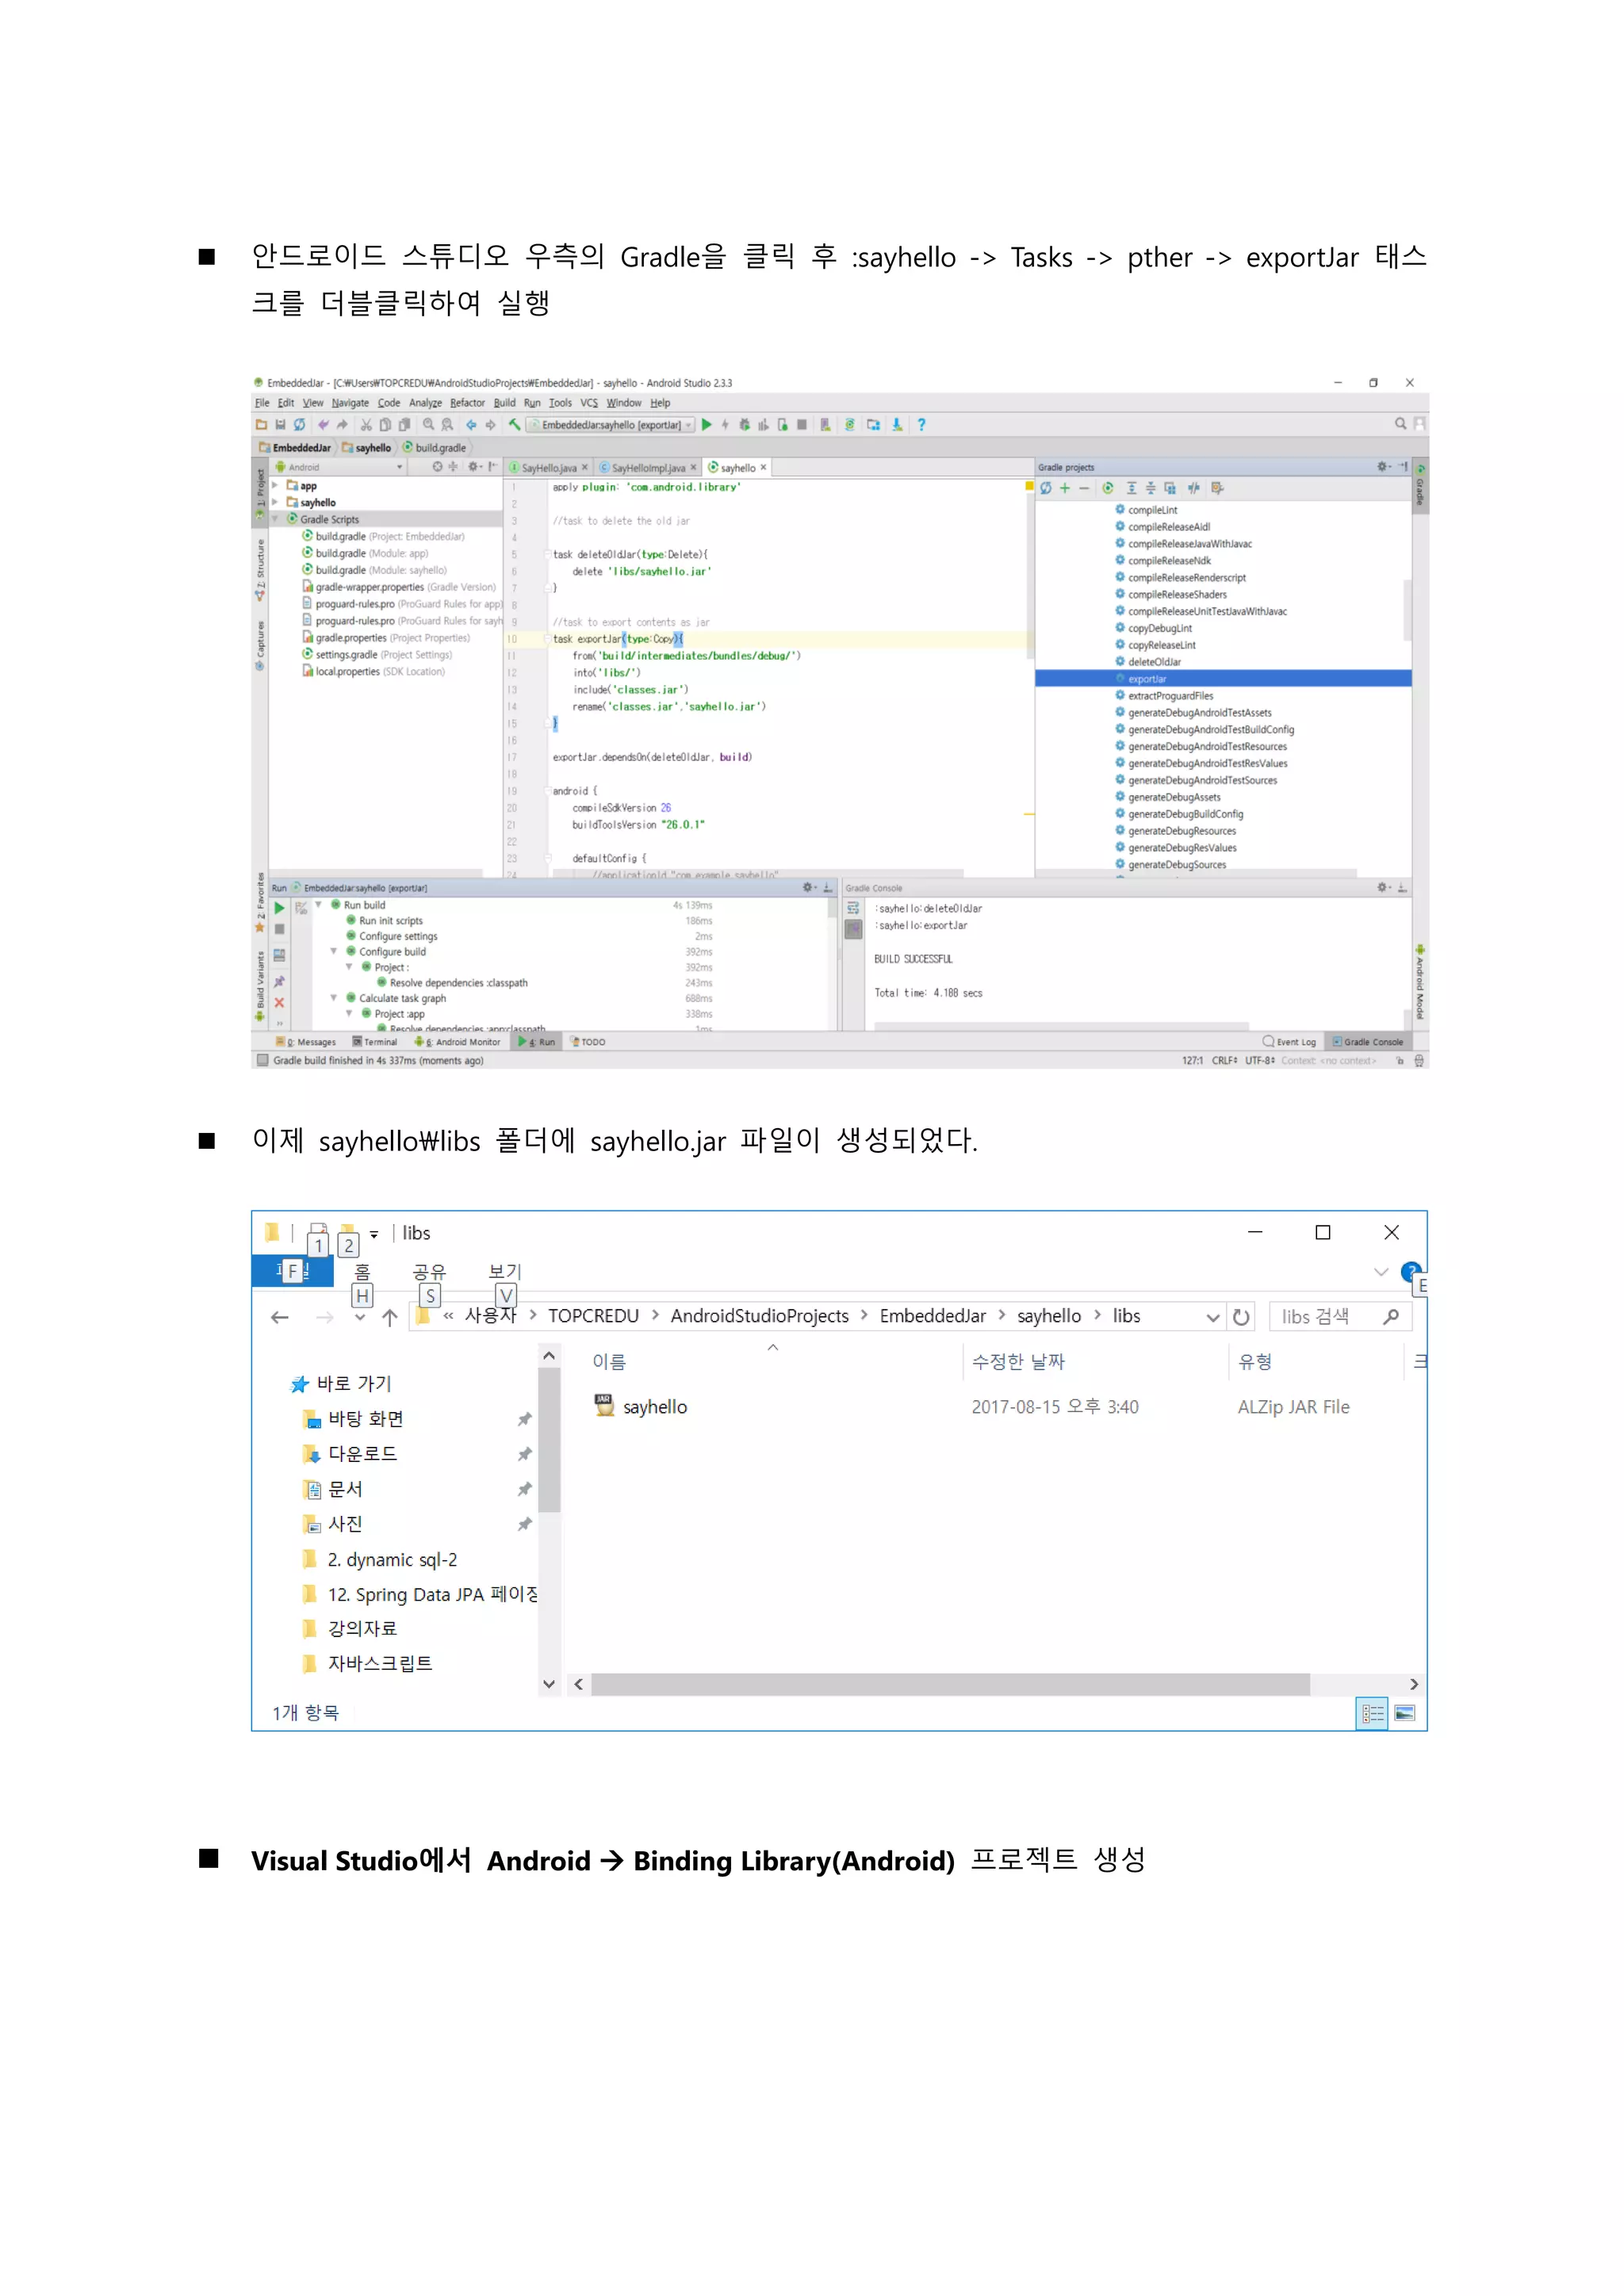Collapse all nodes in Gradle projects panel
This screenshot has height=2296, width=1624.
[x=1150, y=488]
